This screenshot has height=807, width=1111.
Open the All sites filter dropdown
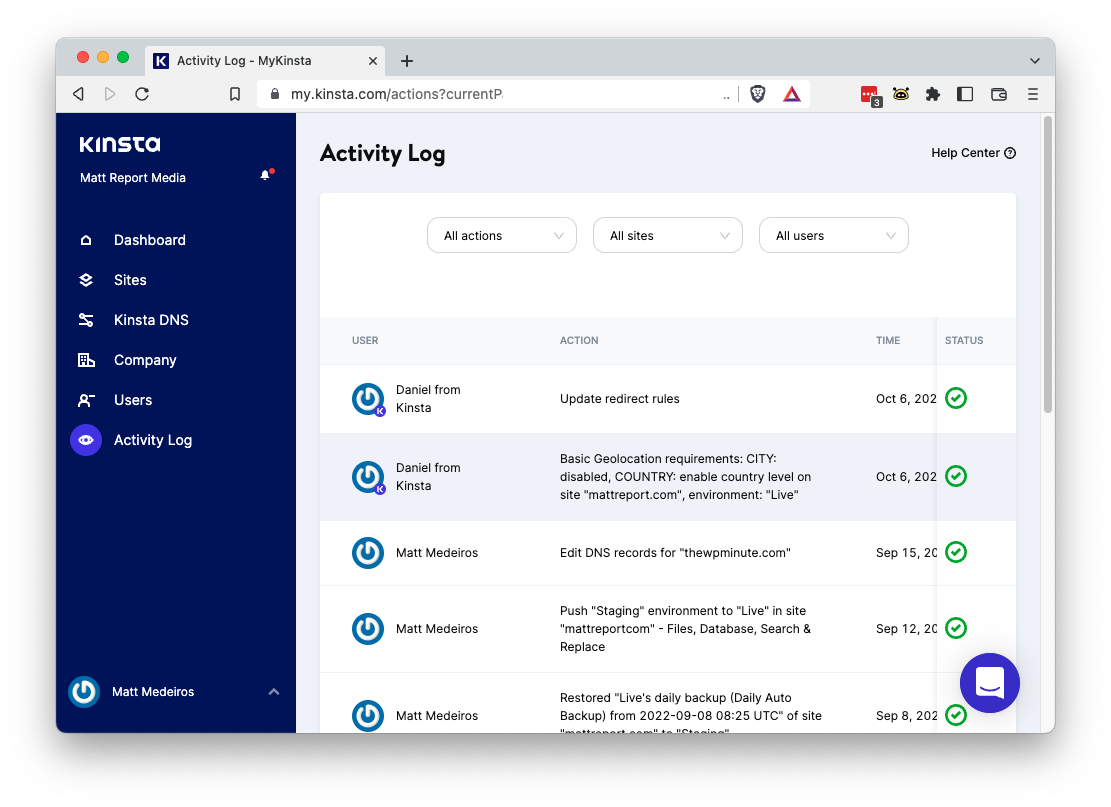pyautogui.click(x=667, y=235)
